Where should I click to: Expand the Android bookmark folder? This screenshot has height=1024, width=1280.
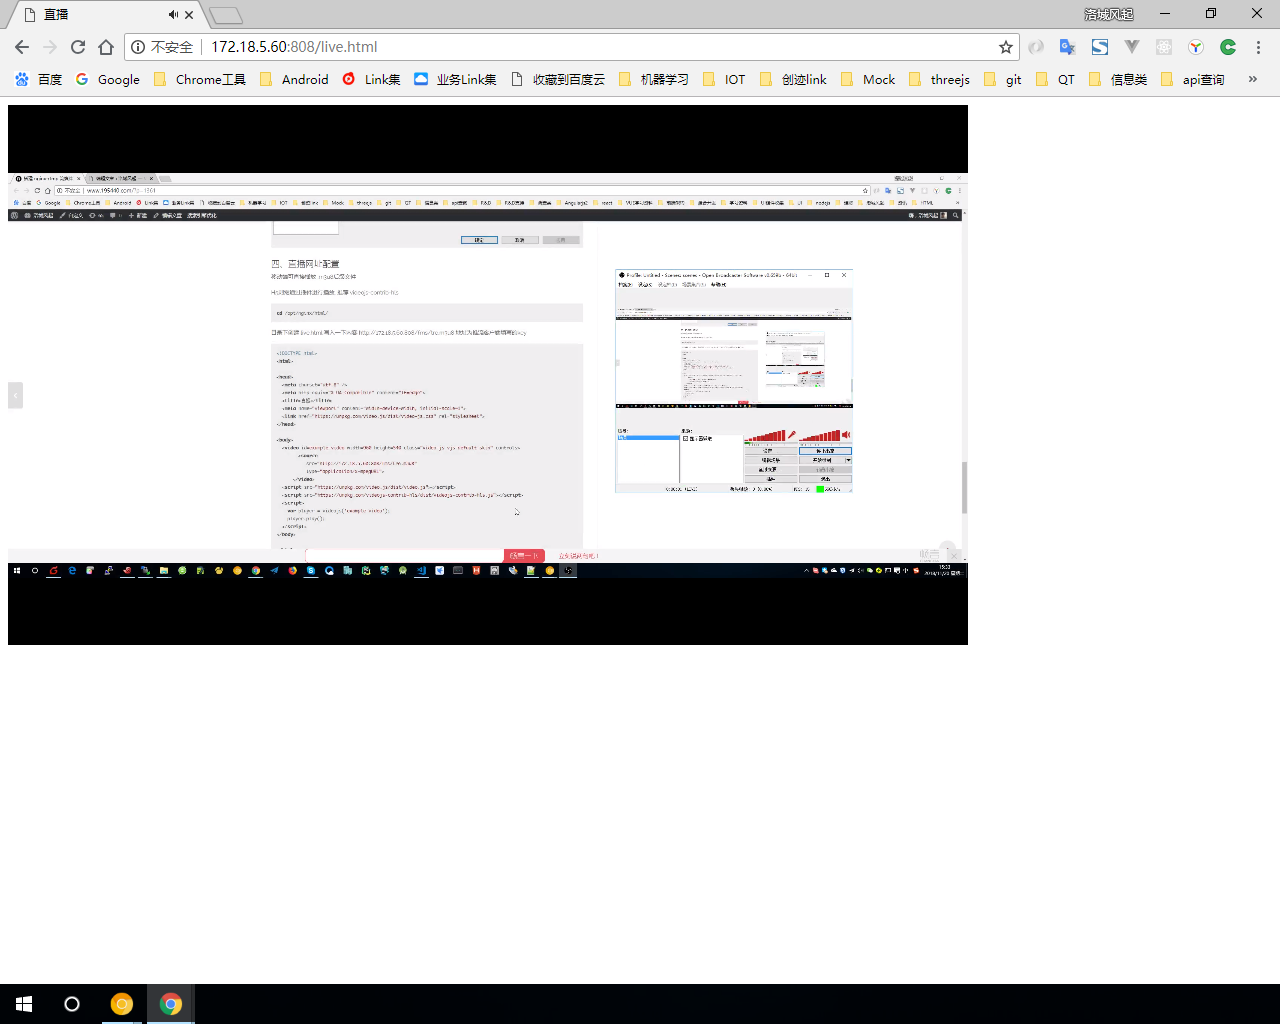(294, 79)
